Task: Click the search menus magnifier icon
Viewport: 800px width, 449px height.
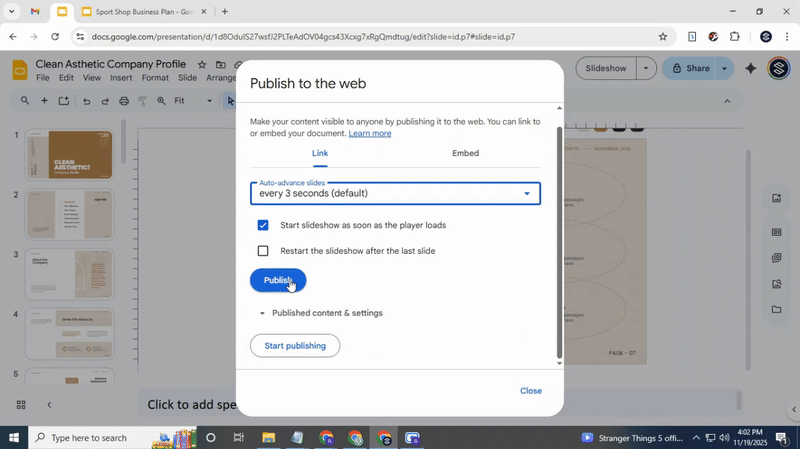Action: point(25,101)
